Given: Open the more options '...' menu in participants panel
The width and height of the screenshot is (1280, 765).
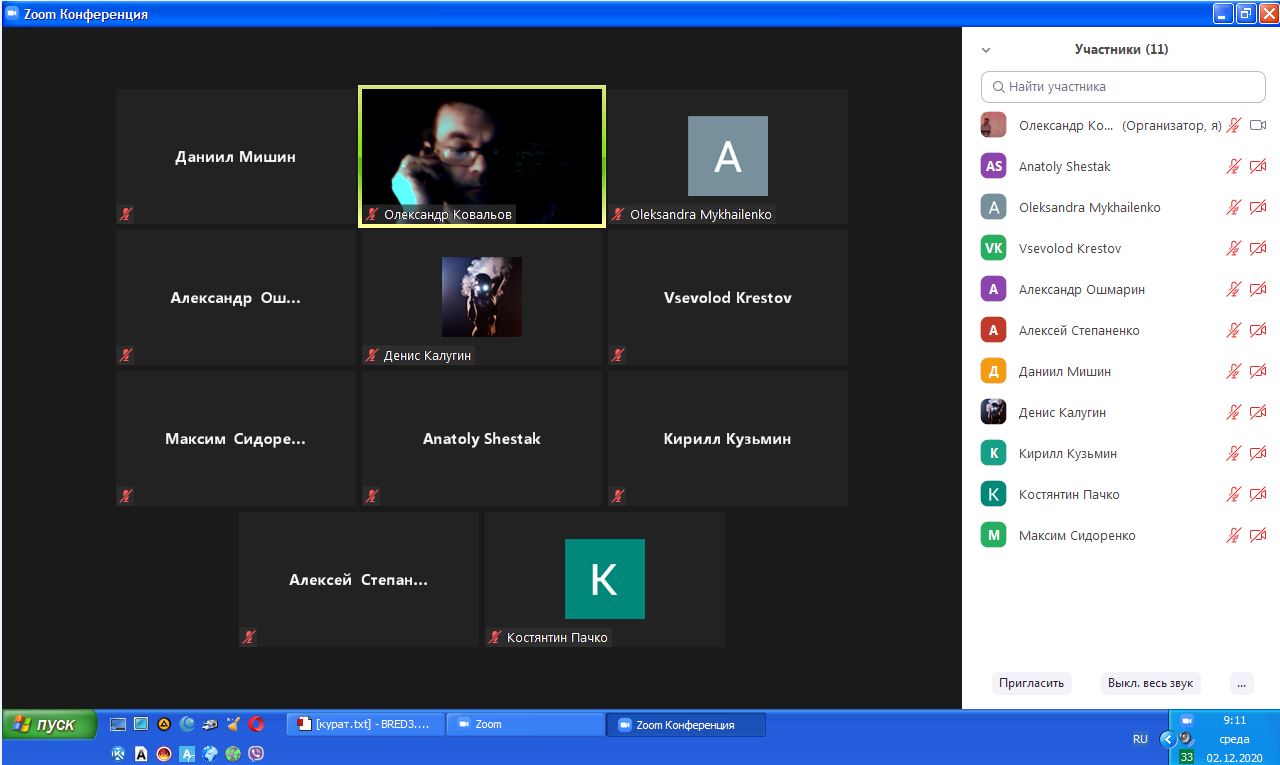Looking at the screenshot, I should [1241, 684].
